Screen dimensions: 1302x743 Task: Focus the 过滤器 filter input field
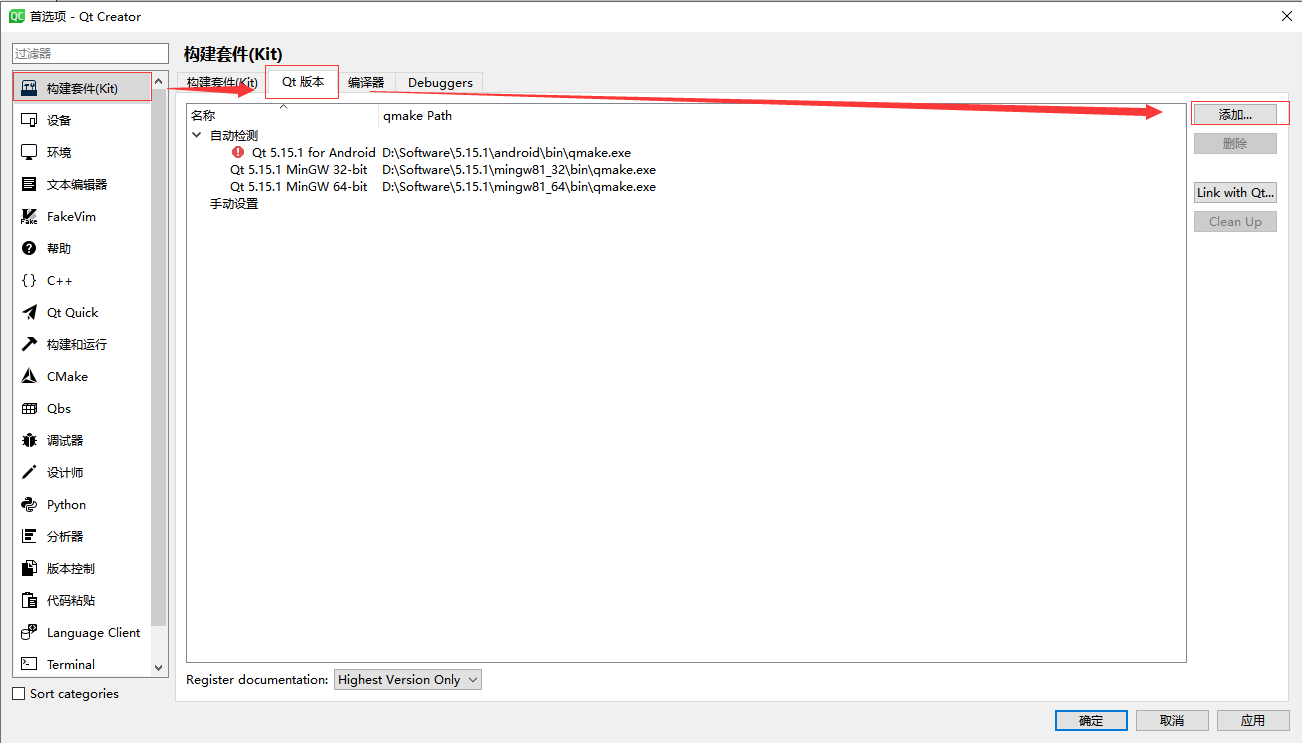91,53
